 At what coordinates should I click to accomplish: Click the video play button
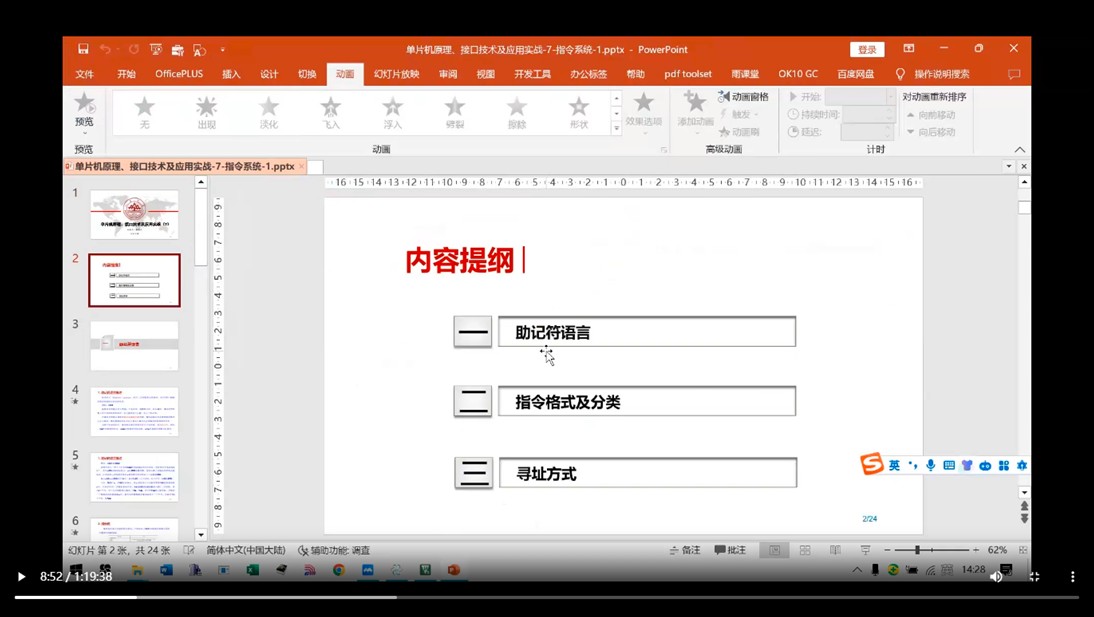[x=21, y=576]
